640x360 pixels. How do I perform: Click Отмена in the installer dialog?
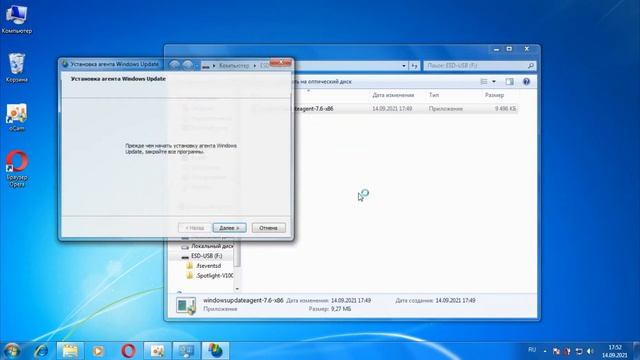[268, 228]
